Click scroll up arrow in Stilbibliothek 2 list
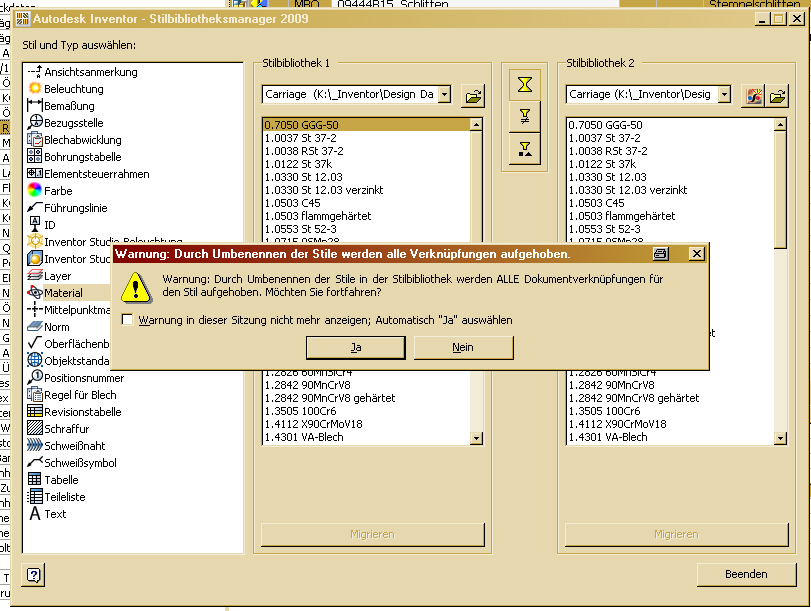811x611 pixels. pos(780,125)
